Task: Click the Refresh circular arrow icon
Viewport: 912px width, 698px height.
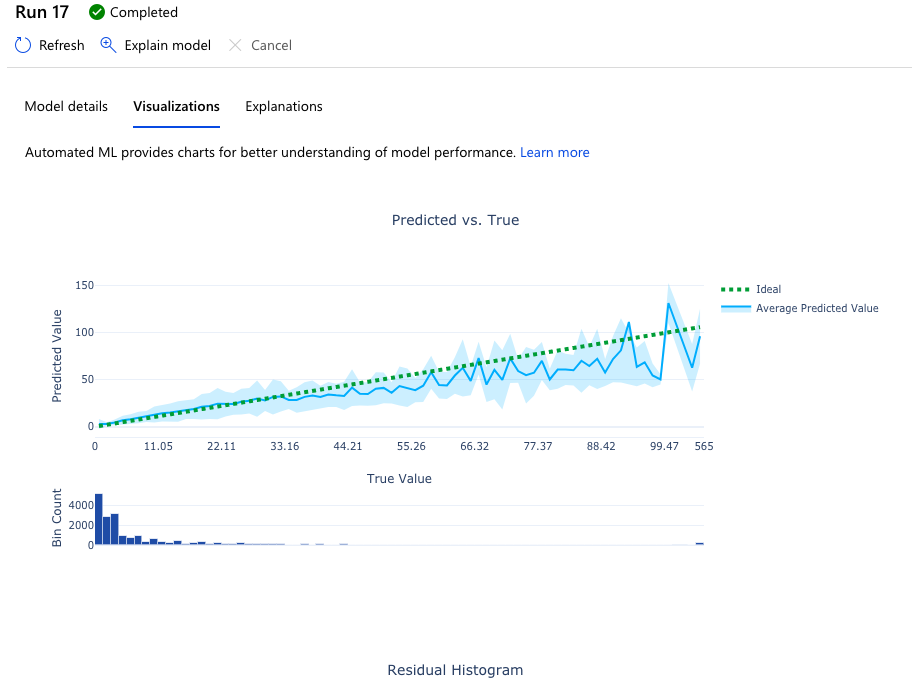Action: pyautogui.click(x=23, y=45)
